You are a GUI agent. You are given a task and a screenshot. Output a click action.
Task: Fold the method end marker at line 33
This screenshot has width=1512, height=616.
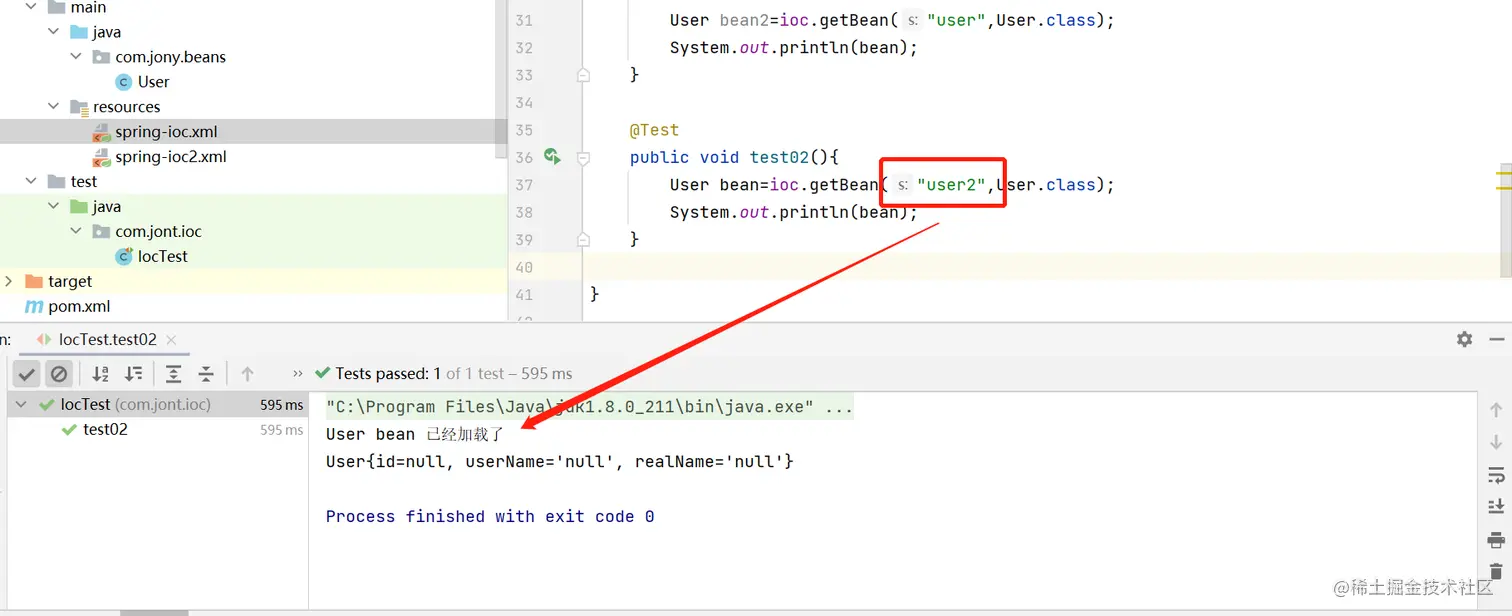[583, 75]
